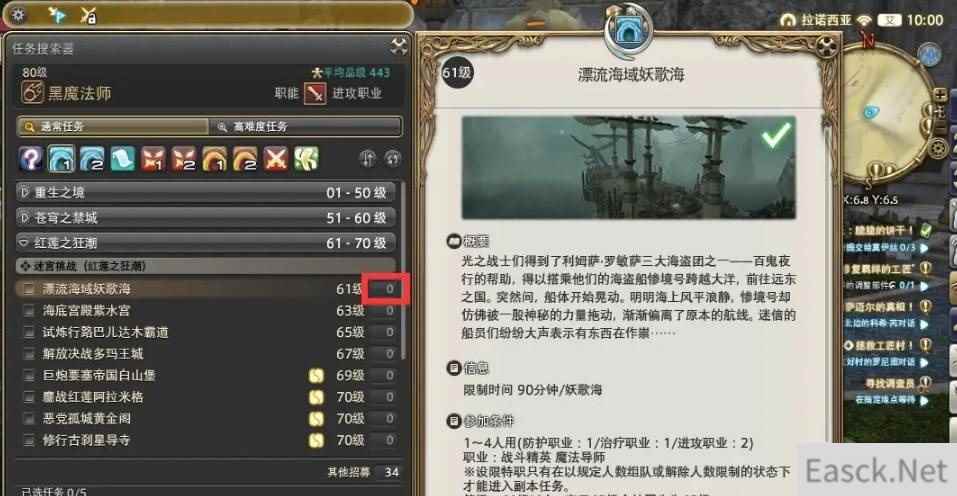
Task: Click the gear settings icon at top left
Action: tap(18, 15)
